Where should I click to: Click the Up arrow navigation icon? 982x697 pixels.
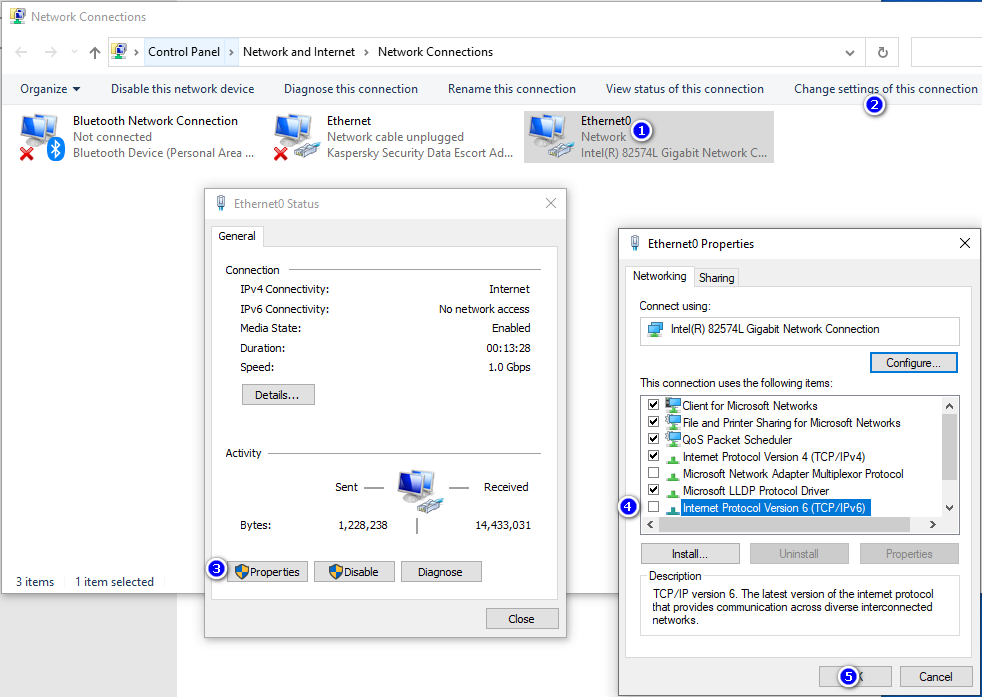pos(95,52)
